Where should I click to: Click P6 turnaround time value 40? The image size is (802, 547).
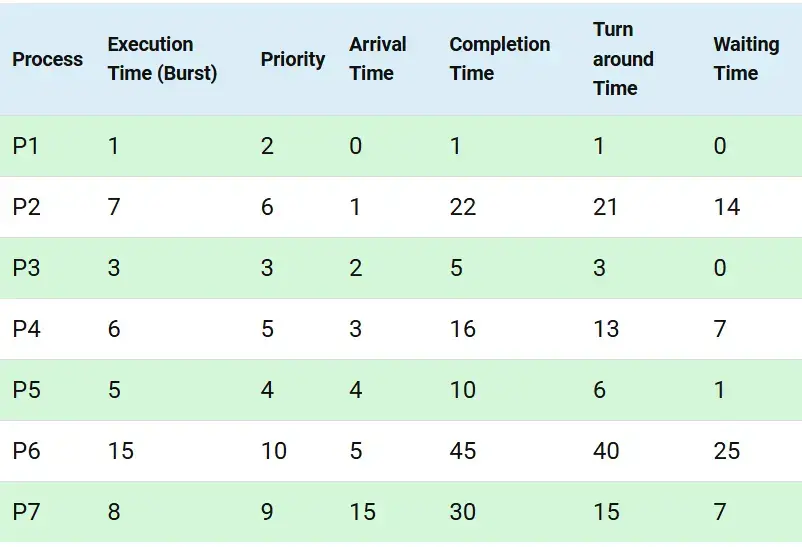606,451
